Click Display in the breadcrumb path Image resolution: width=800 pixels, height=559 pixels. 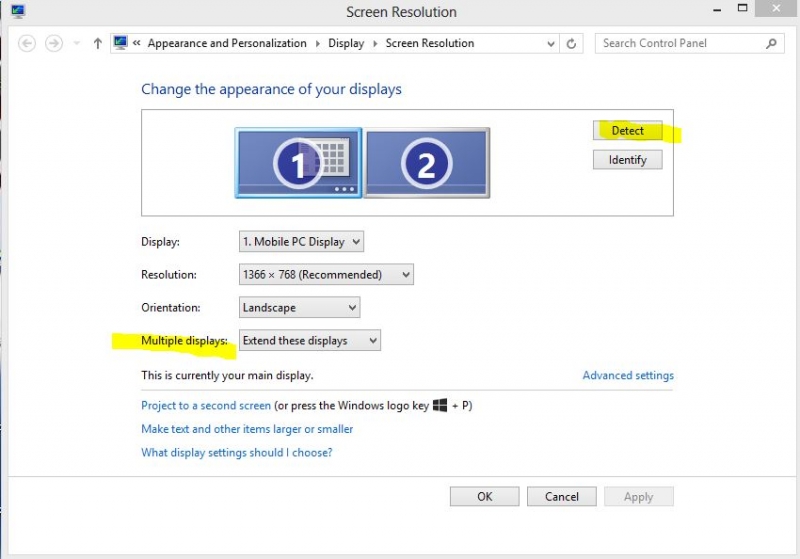pyautogui.click(x=346, y=43)
